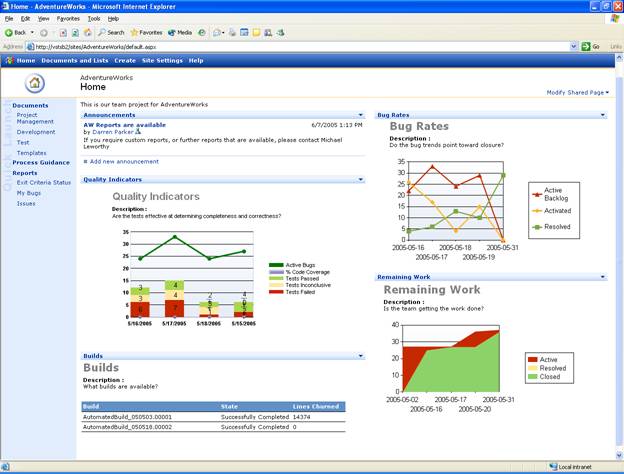The image size is (624, 474).
Task: Open Create in the navigation bar
Action: (125, 60)
